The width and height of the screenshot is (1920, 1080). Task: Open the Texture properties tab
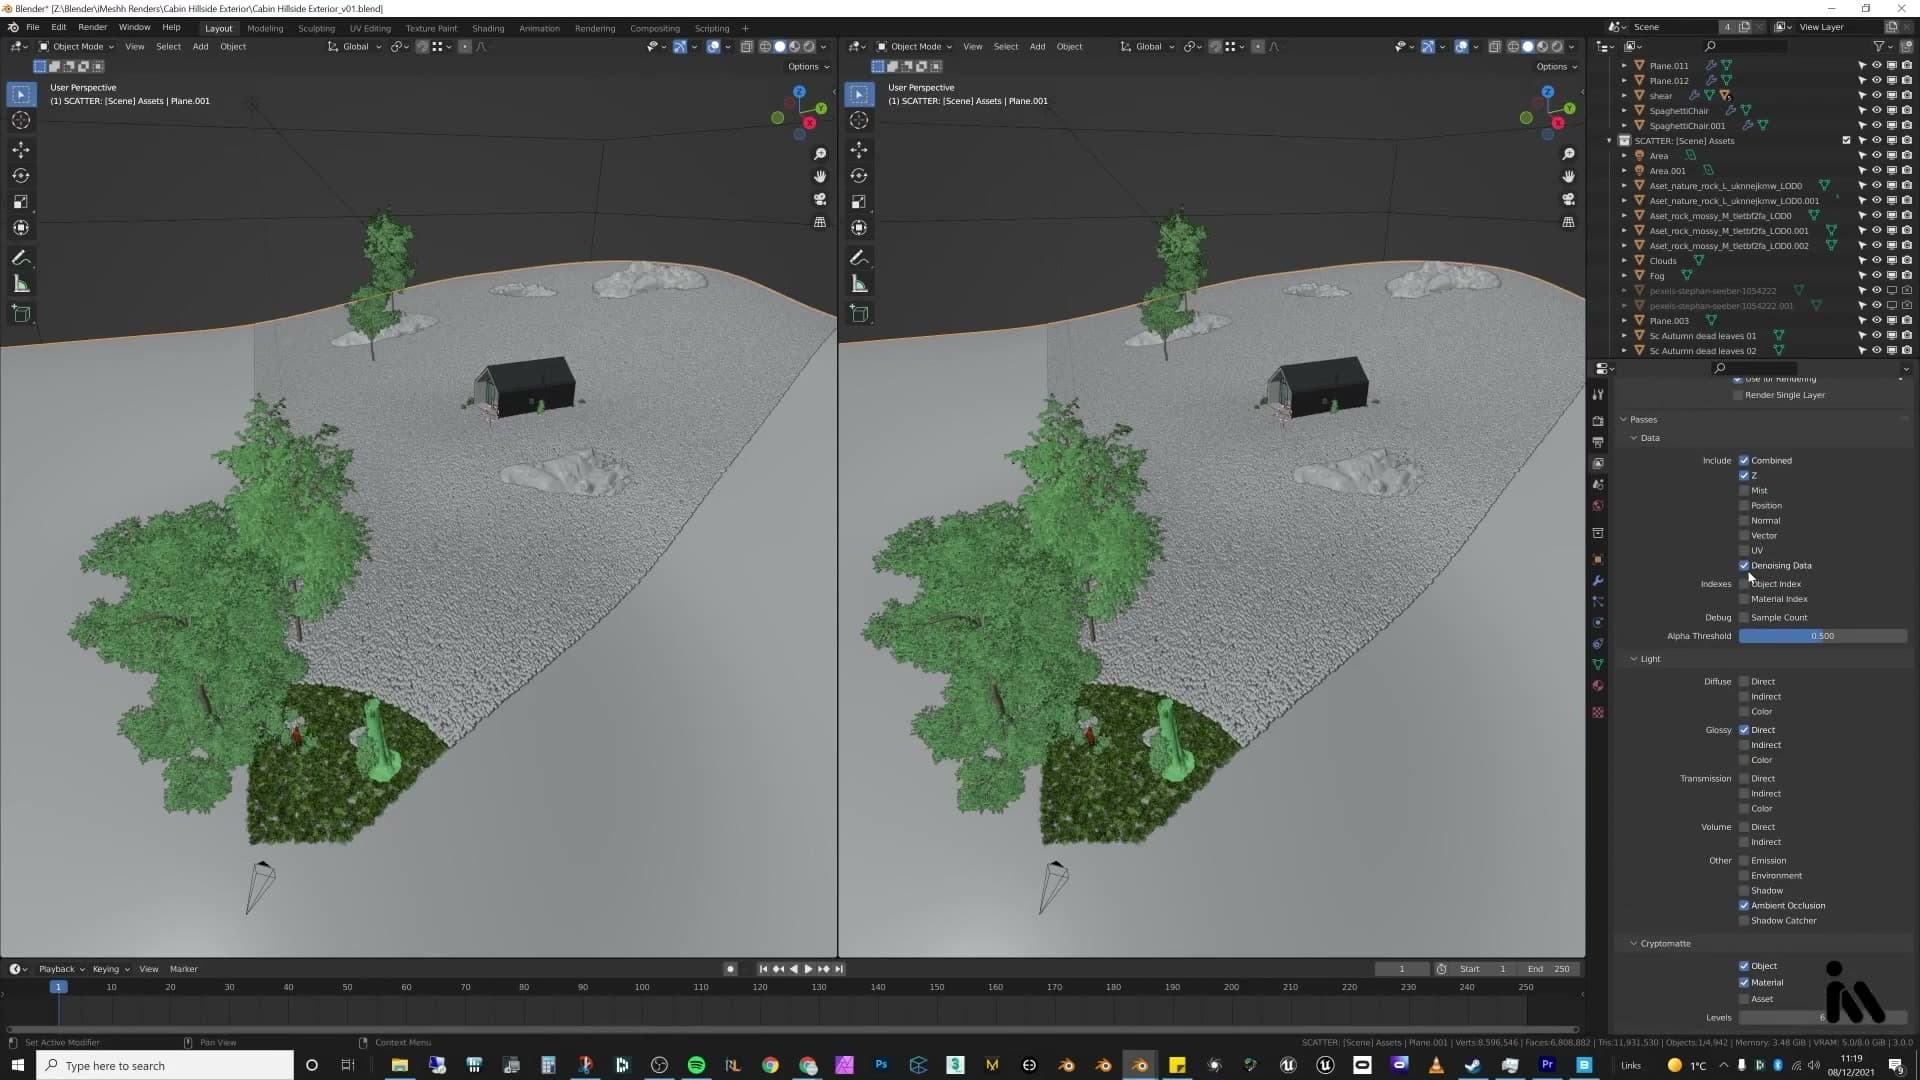click(1598, 712)
